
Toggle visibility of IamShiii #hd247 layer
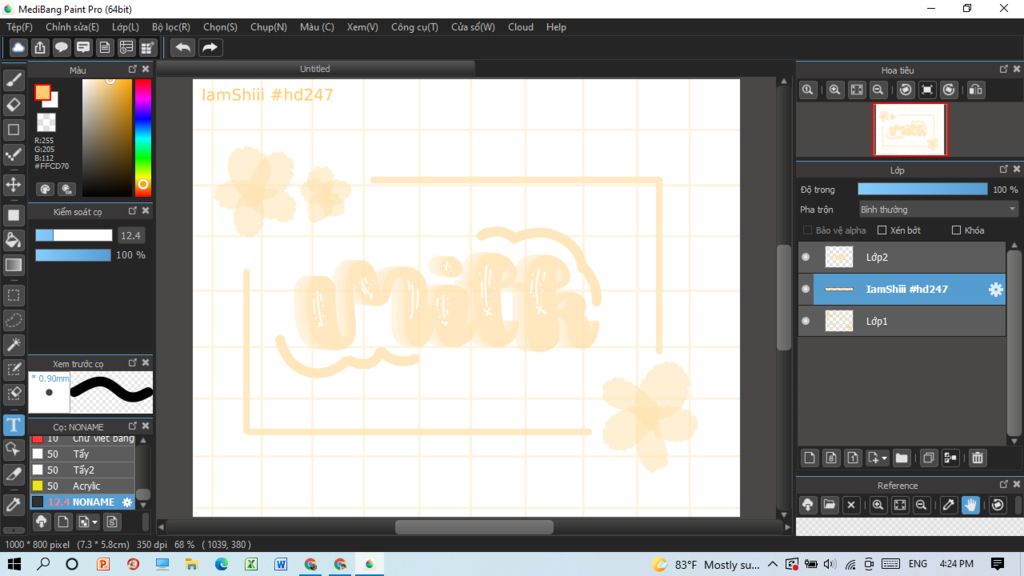point(806,289)
